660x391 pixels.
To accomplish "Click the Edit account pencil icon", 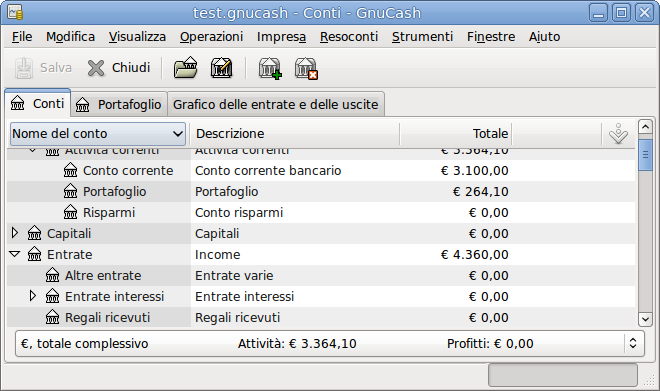I will coord(221,68).
